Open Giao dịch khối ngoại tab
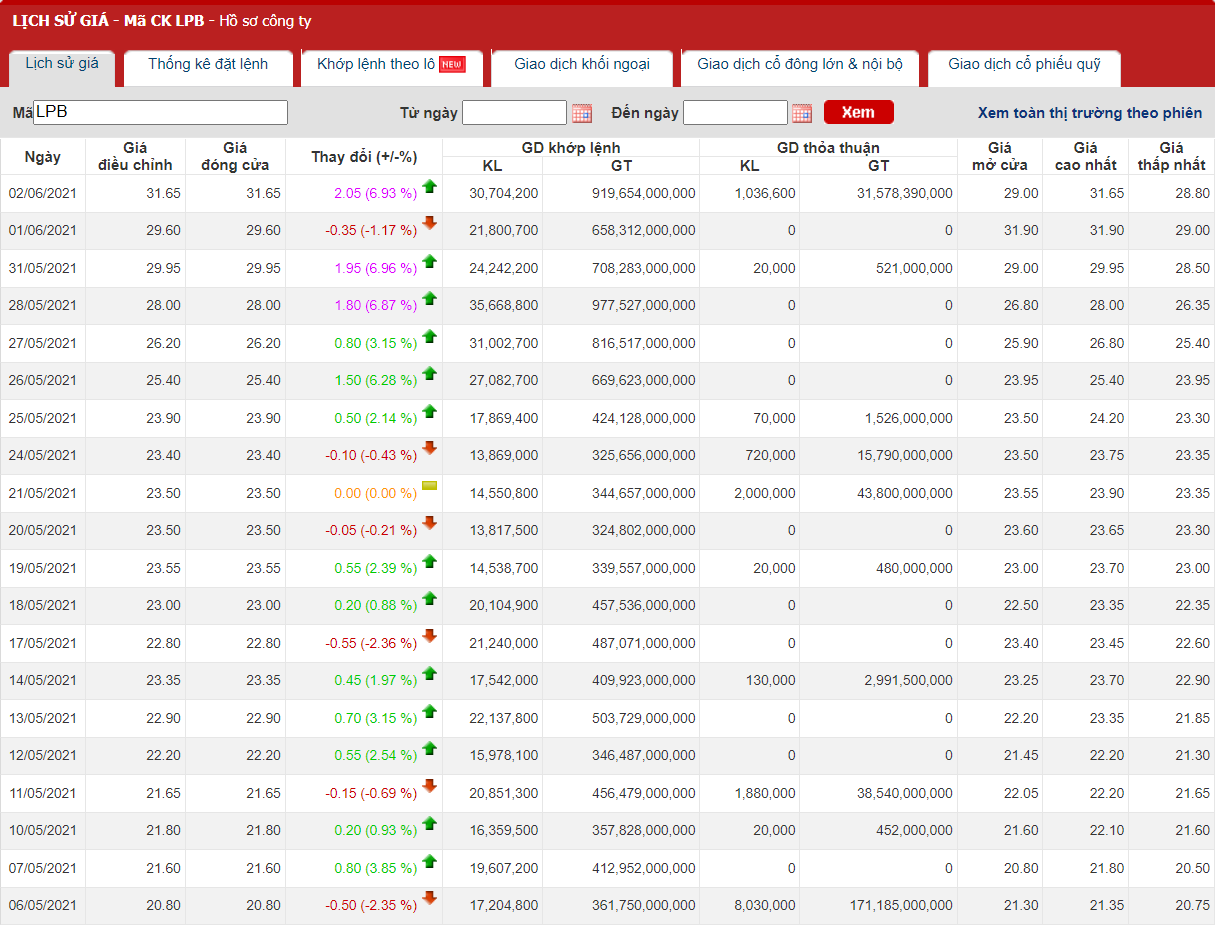This screenshot has height=926, width=1216. coord(582,64)
